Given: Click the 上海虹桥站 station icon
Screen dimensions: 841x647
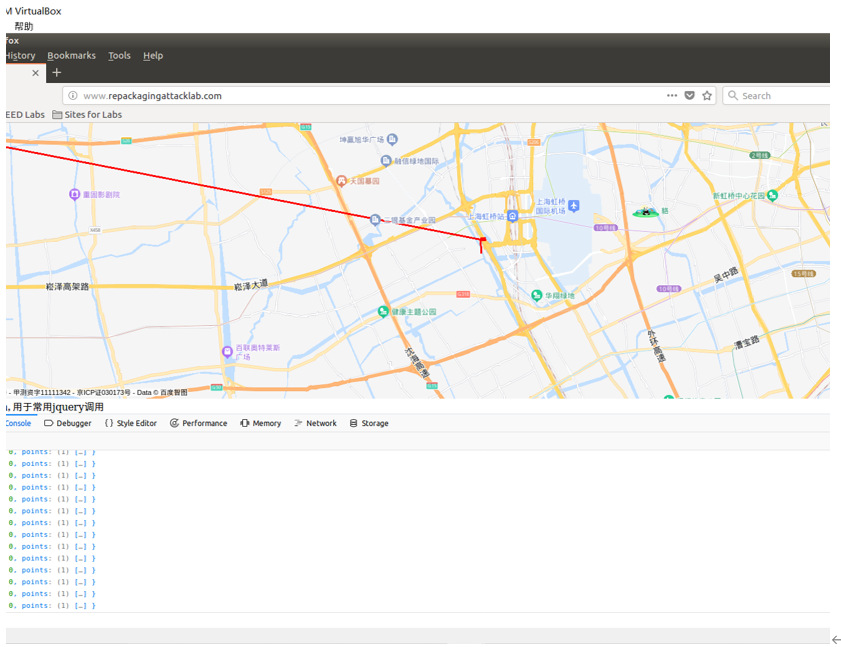Looking at the screenshot, I should (x=512, y=216).
